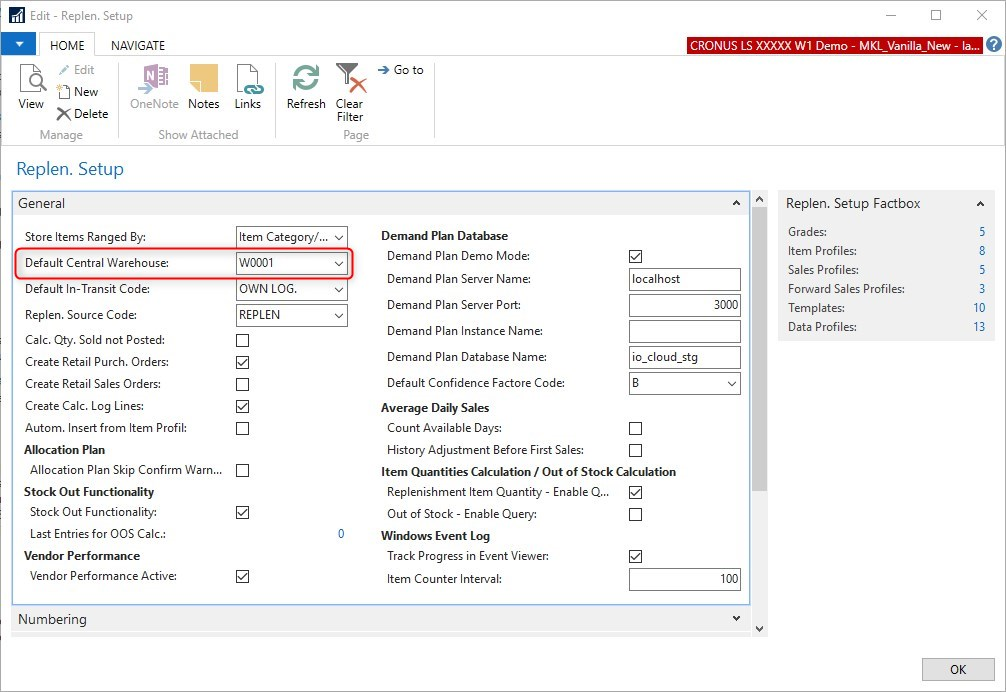Switch to the NAVIGATE tab
Viewport: 1006px width, 692px height.
point(138,45)
